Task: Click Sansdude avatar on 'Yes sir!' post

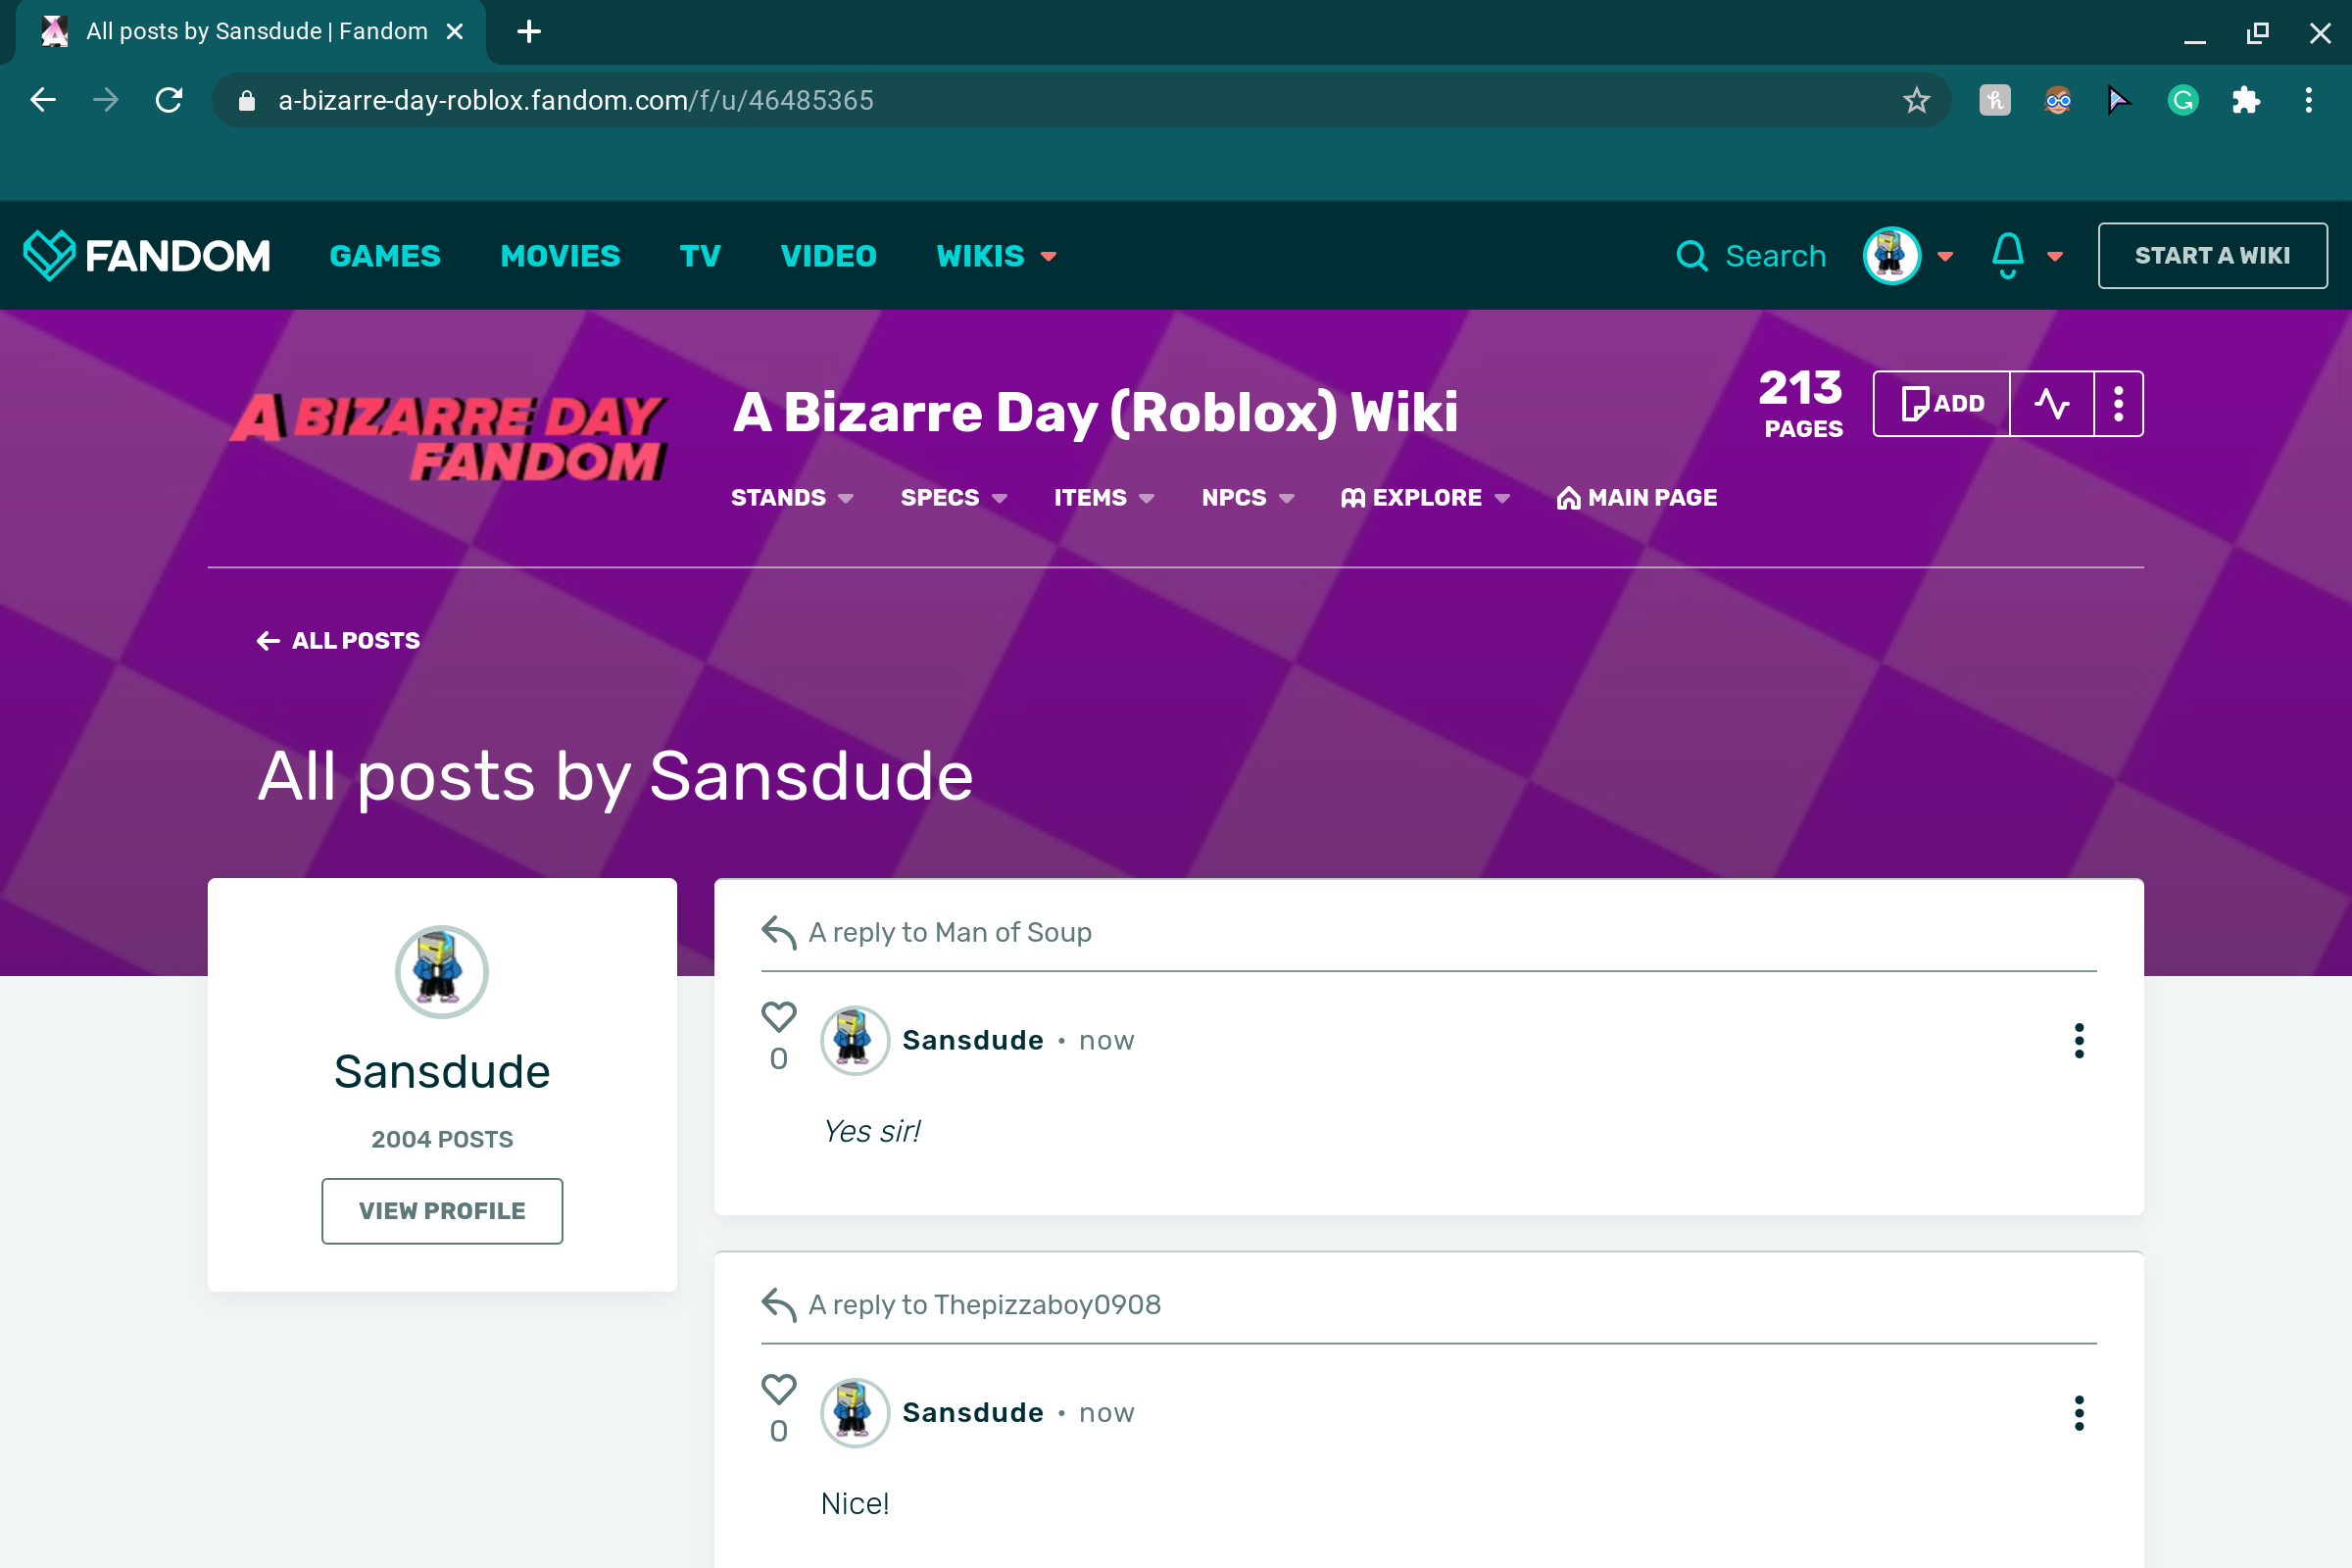Action: coord(855,1041)
